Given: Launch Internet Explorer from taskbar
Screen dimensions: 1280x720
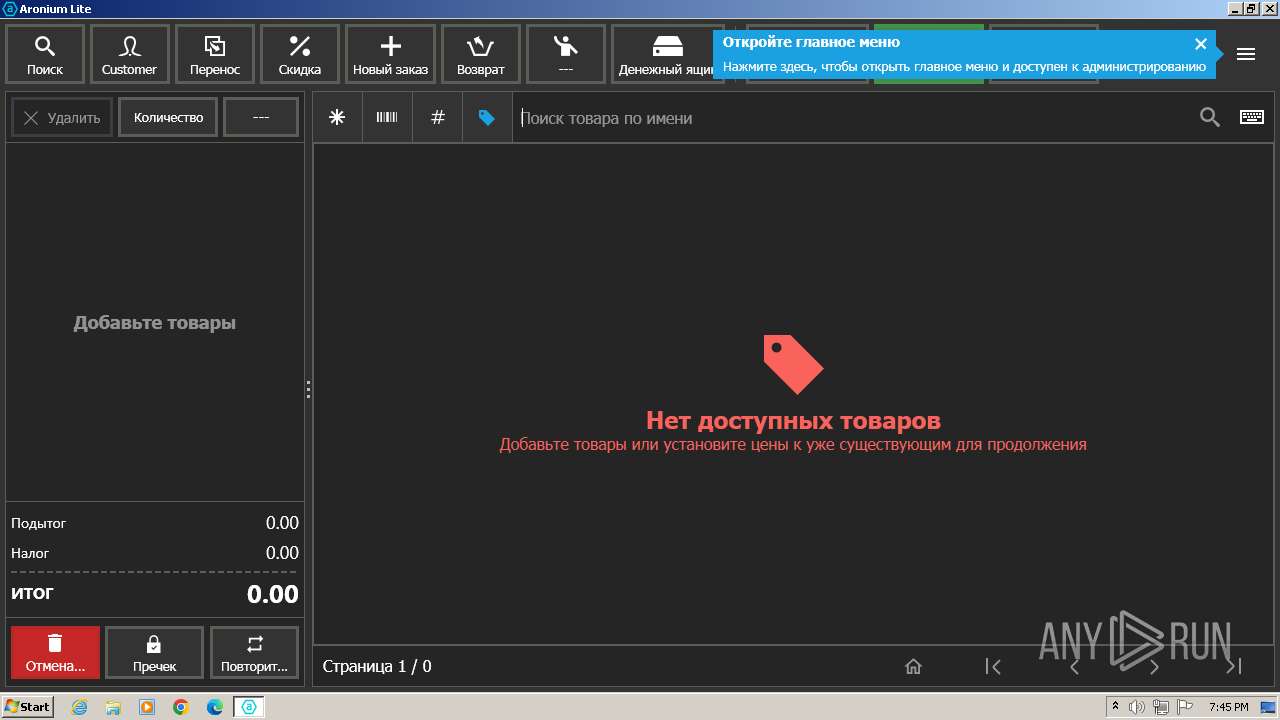Looking at the screenshot, I should [x=79, y=707].
